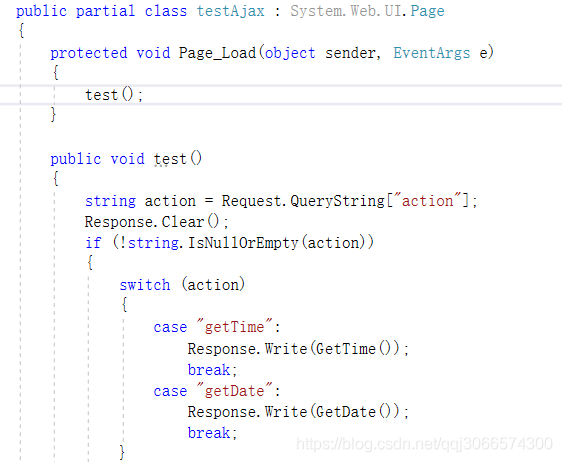Click the closing brace of the switch block

122,452
